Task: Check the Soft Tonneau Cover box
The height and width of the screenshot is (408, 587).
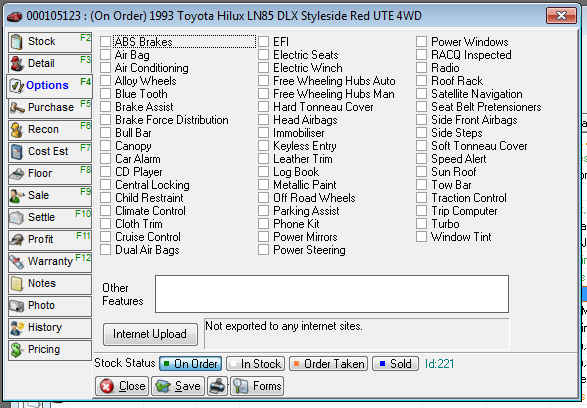Action: click(x=422, y=146)
